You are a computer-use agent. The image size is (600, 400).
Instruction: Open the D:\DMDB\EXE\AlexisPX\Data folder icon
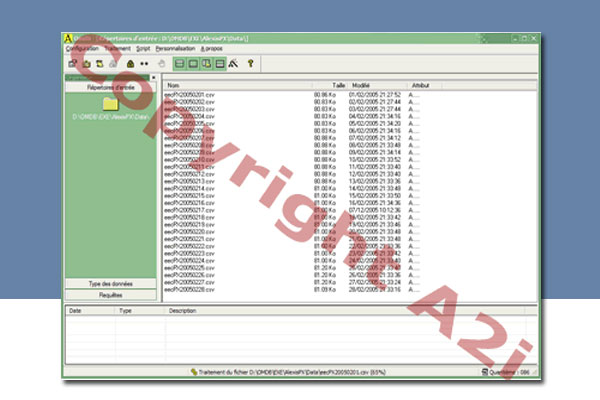[x=111, y=103]
